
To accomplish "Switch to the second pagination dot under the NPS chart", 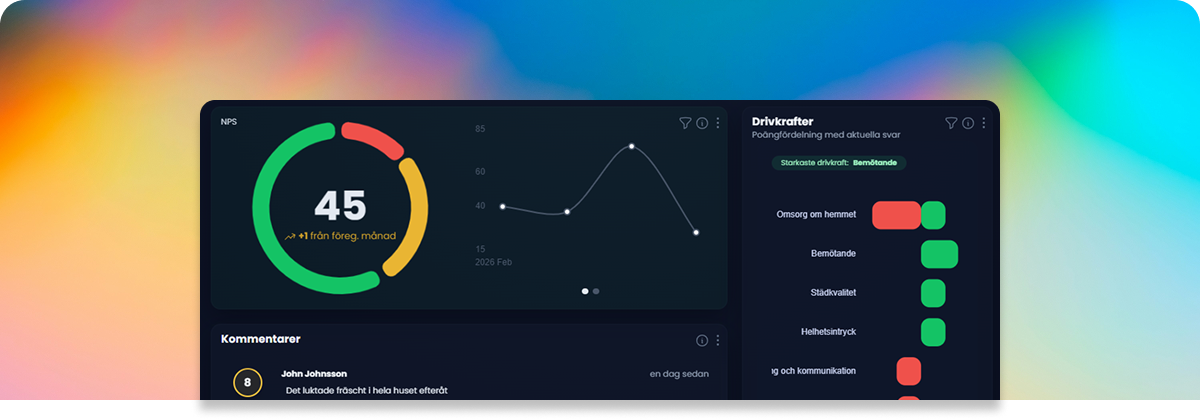I will tap(596, 291).
